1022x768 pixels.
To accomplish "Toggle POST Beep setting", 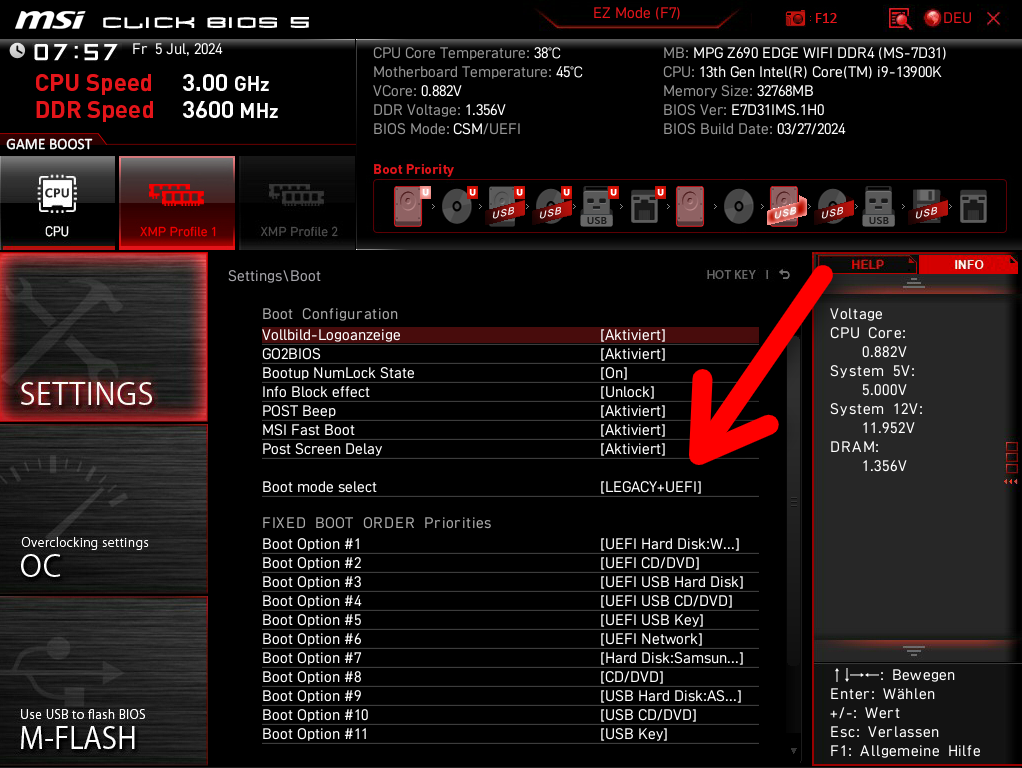I will point(510,411).
